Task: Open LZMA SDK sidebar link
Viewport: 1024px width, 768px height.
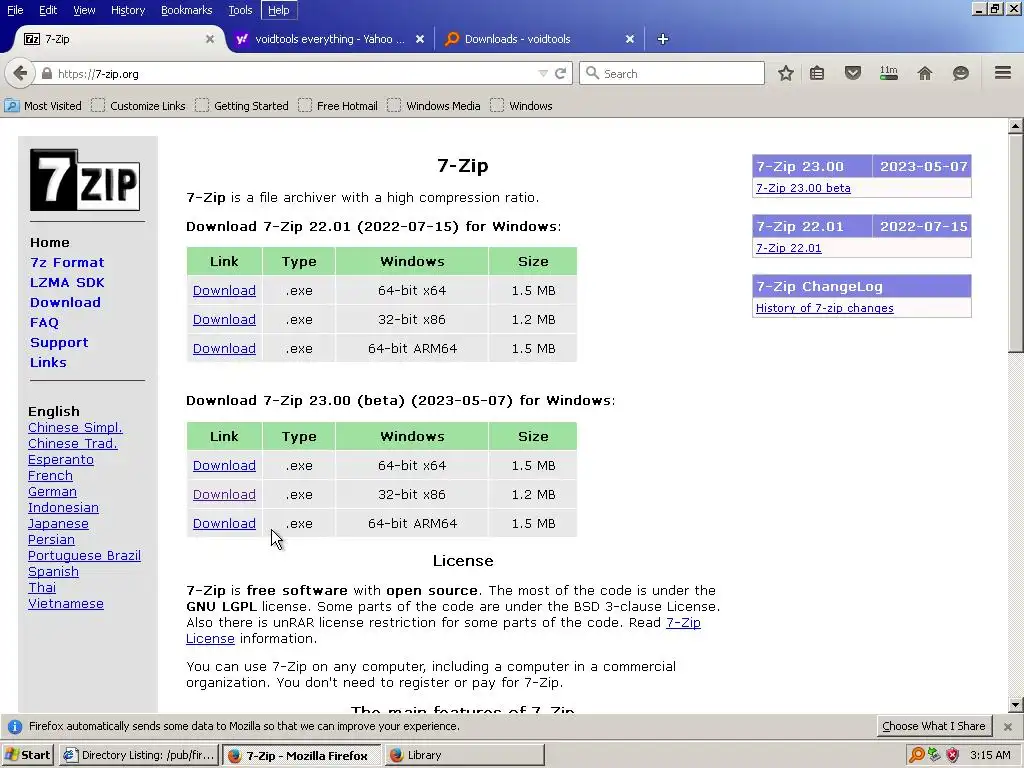Action: (67, 283)
